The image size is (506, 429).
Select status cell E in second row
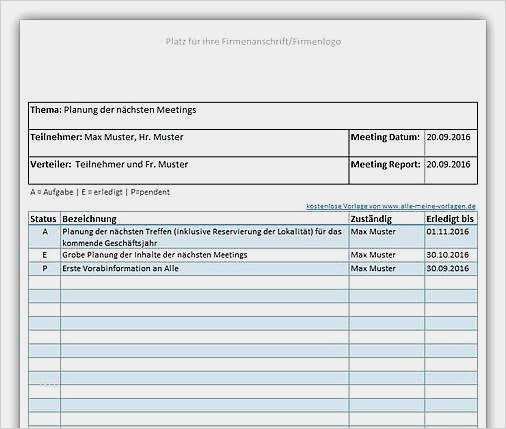pos(44,255)
